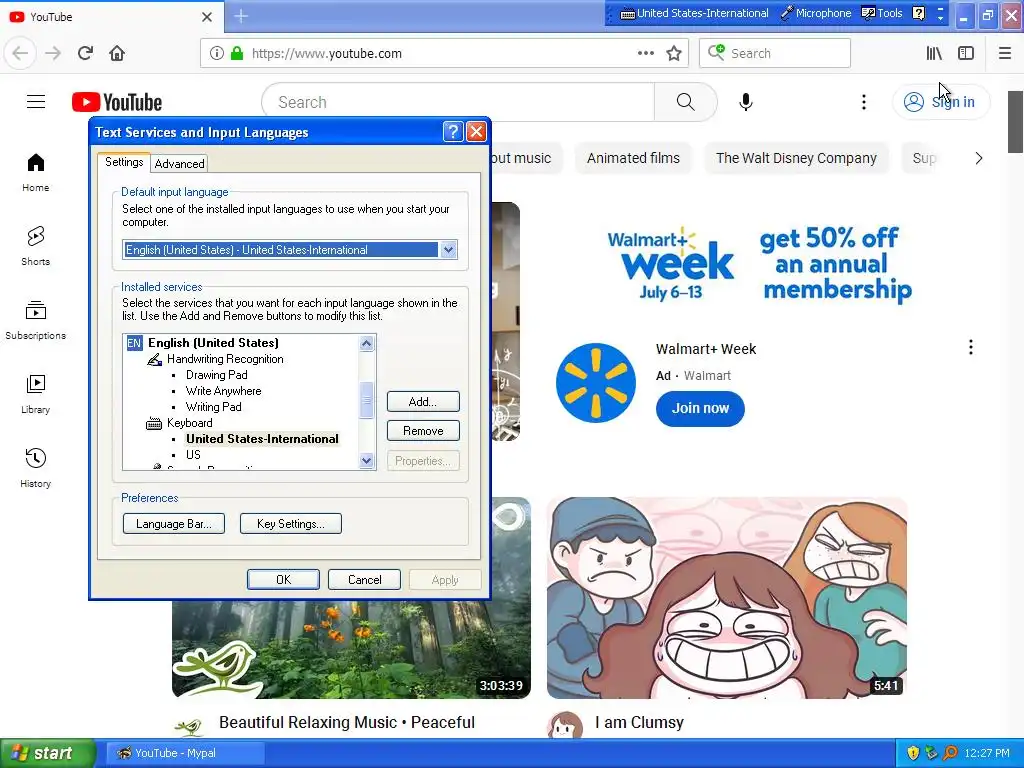The image size is (1024, 768).
Task: Select the Settings tab
Action: pos(124,162)
